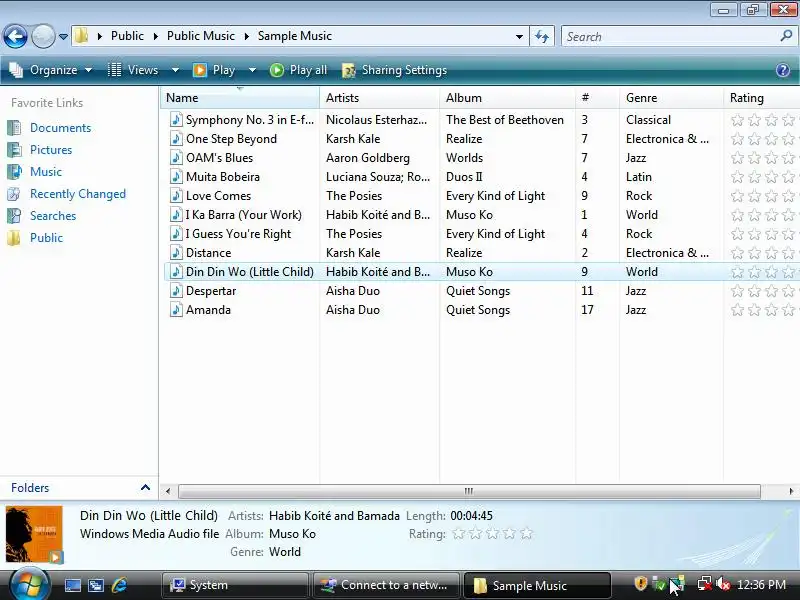This screenshot has height=600, width=800.
Task: Set rating stars for Symphony No. 3 row
Action: point(764,120)
